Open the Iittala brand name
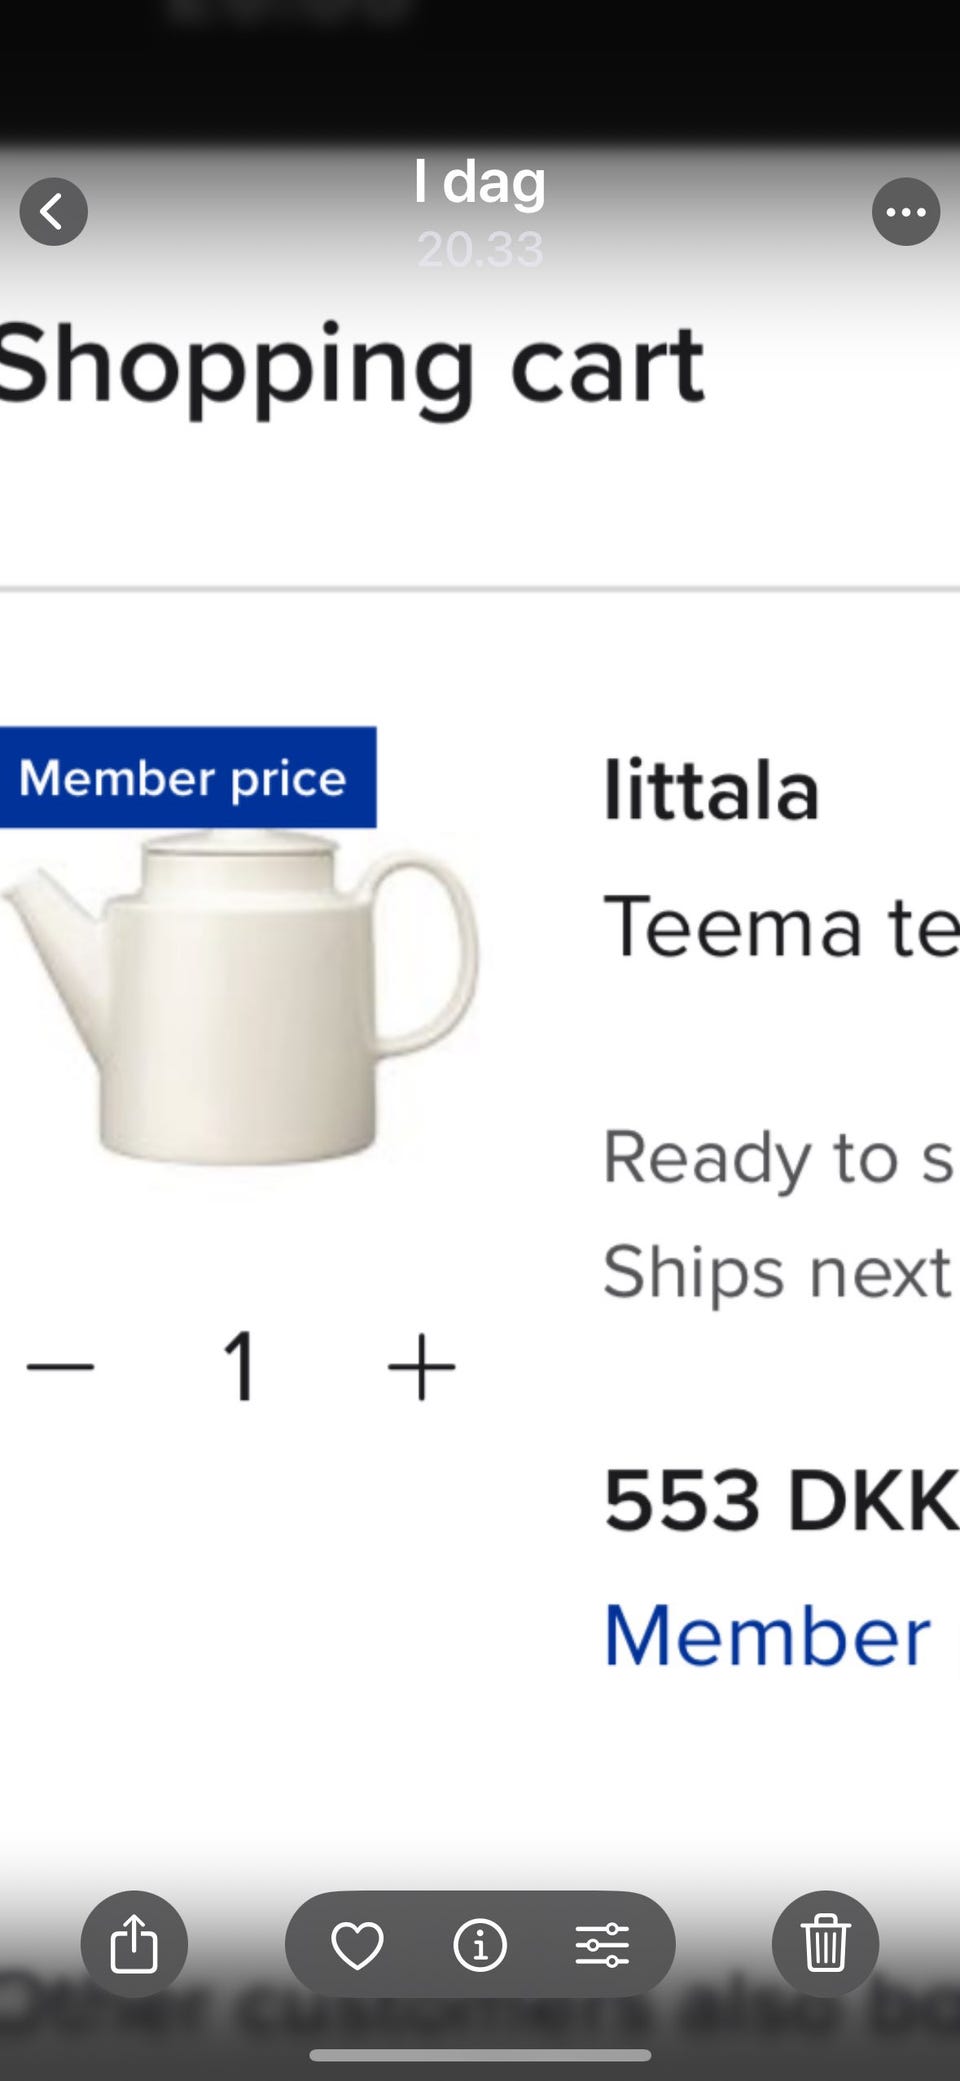 coord(711,791)
